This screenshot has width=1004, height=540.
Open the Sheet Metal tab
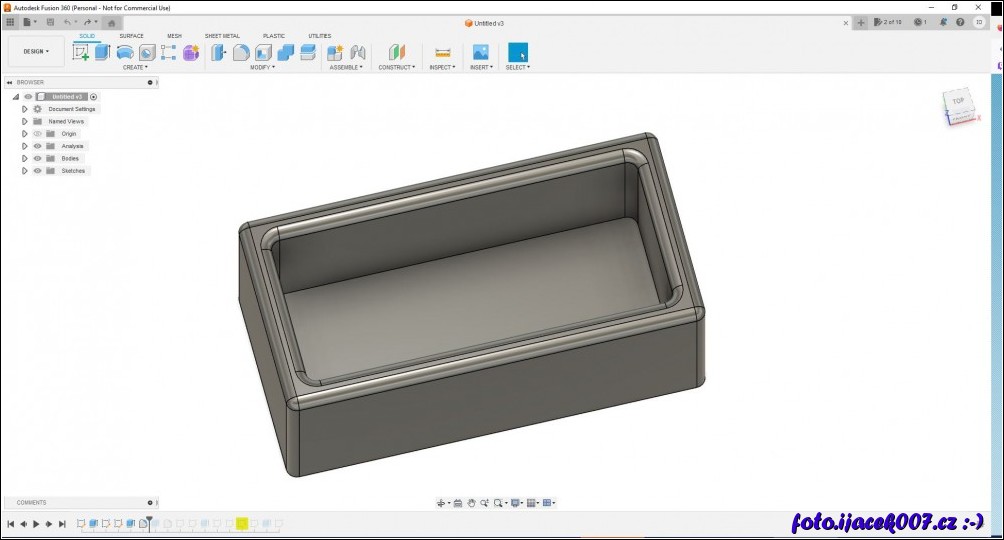tap(221, 36)
